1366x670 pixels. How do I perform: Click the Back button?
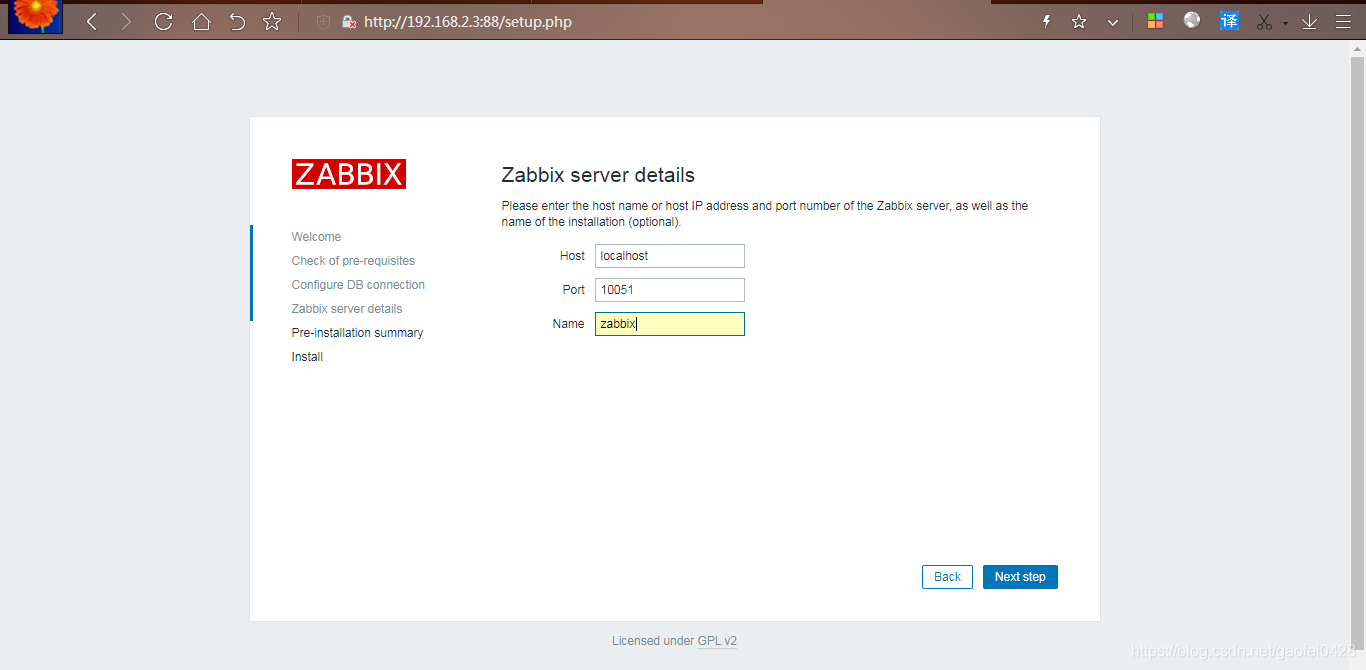[x=946, y=576]
